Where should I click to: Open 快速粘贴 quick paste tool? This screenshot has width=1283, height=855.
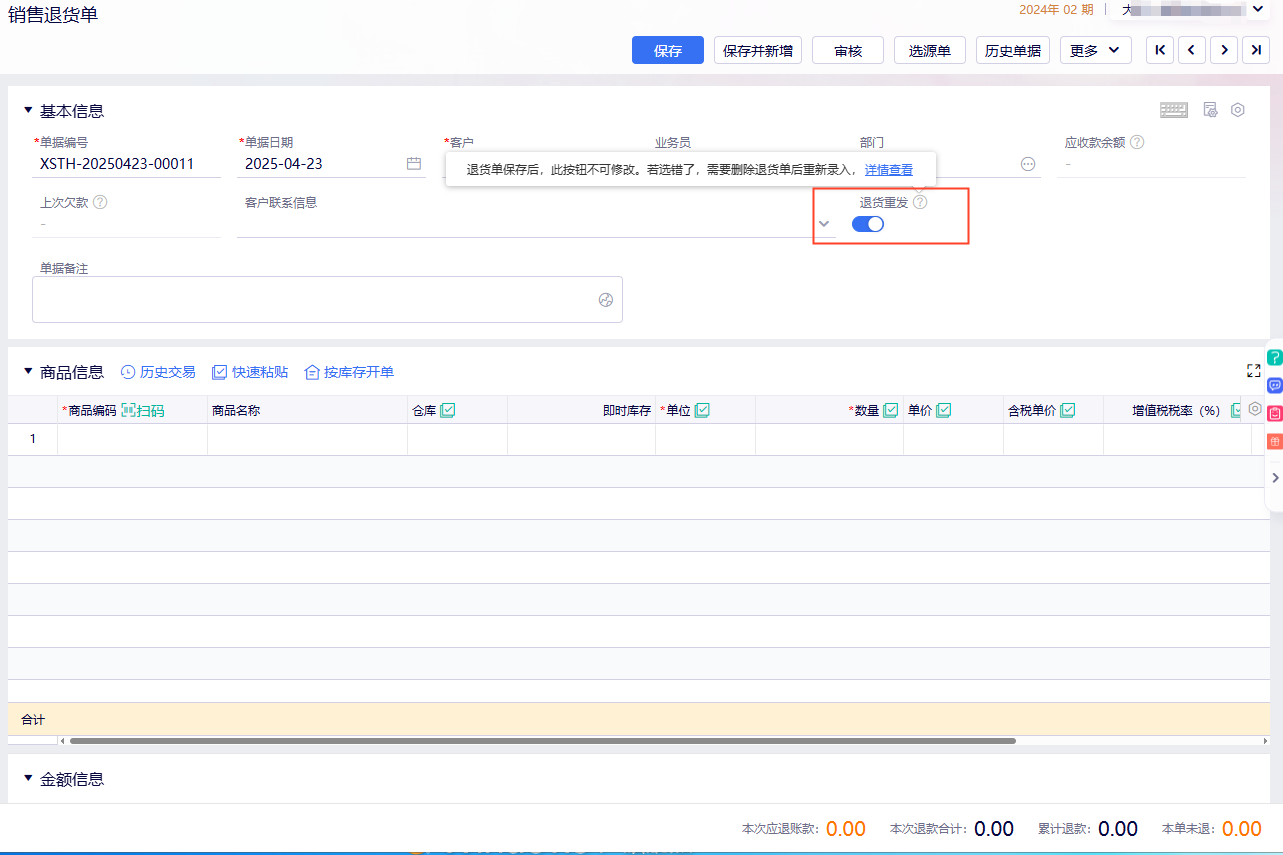pyautogui.click(x=250, y=372)
